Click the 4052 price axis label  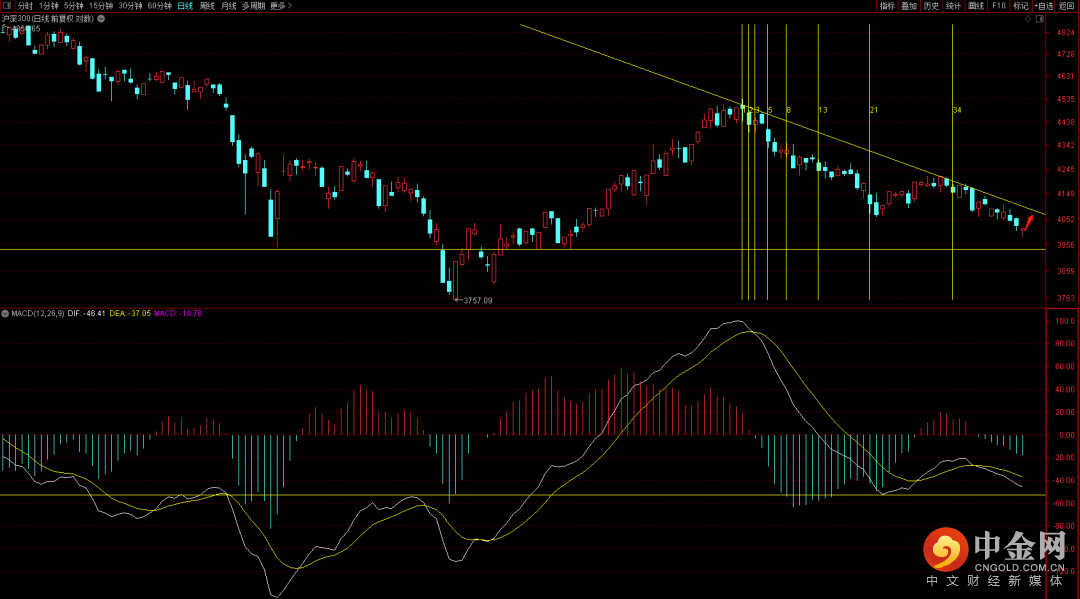[1065, 220]
